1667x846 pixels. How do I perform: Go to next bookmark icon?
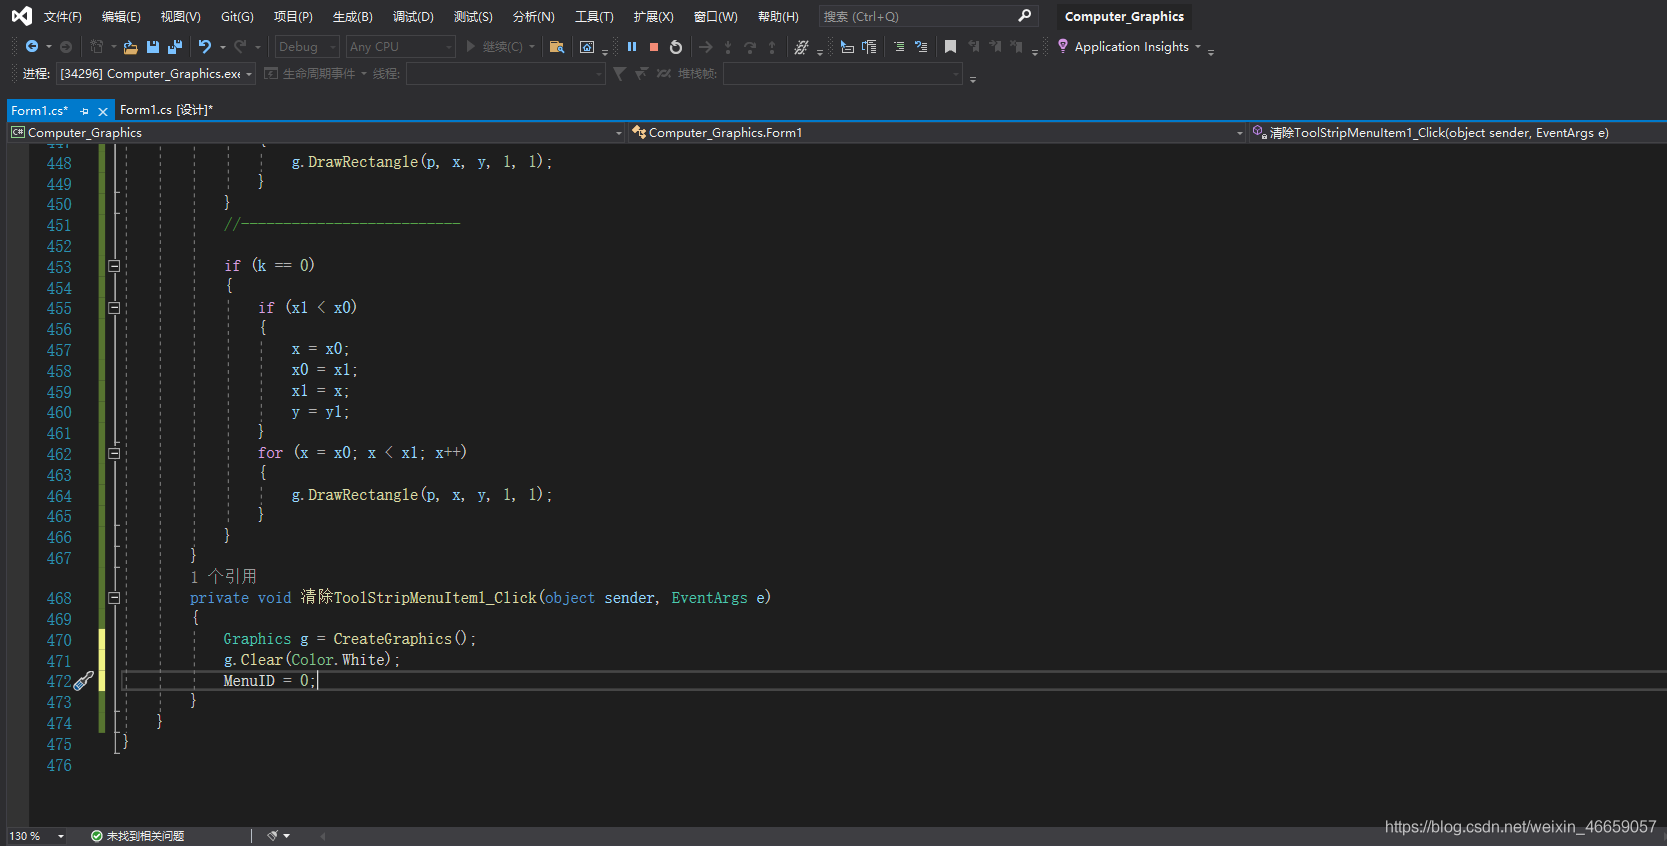pyautogui.click(x=995, y=47)
